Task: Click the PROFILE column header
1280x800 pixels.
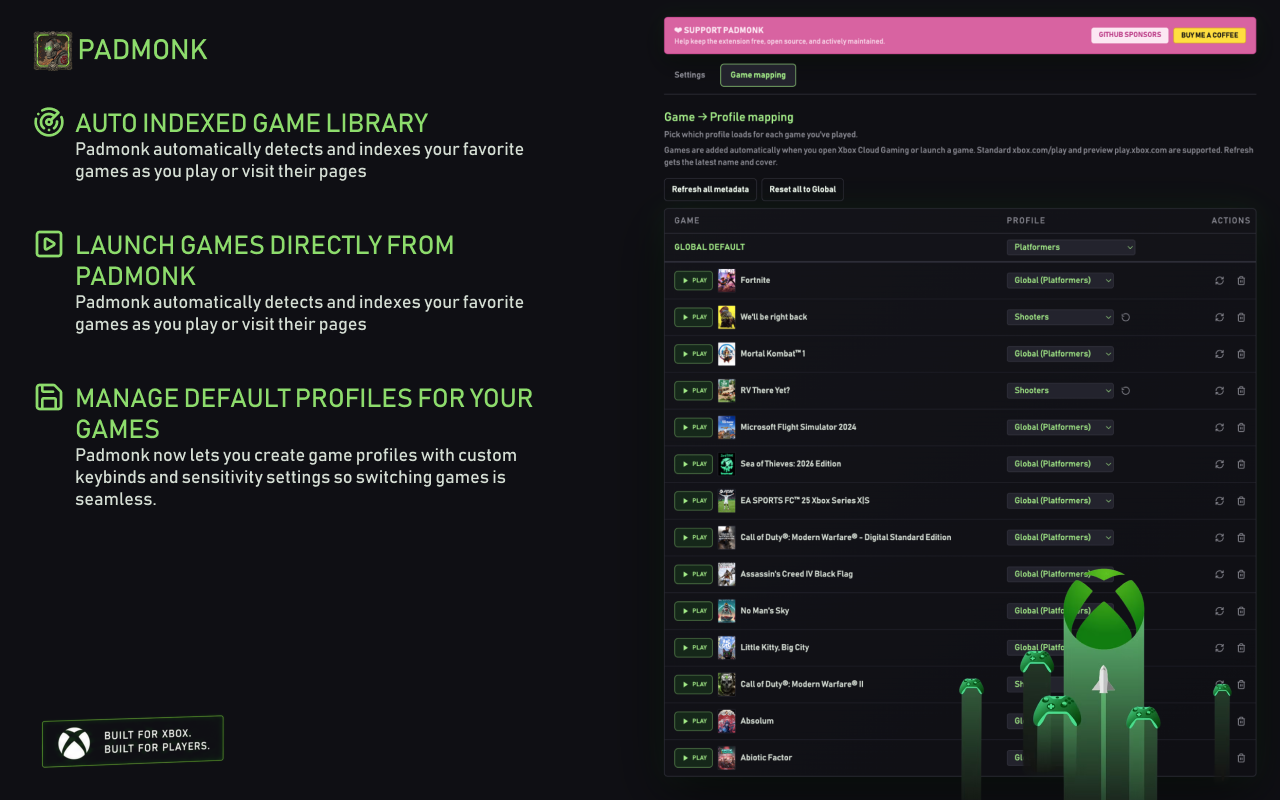Action: [x=1026, y=221]
